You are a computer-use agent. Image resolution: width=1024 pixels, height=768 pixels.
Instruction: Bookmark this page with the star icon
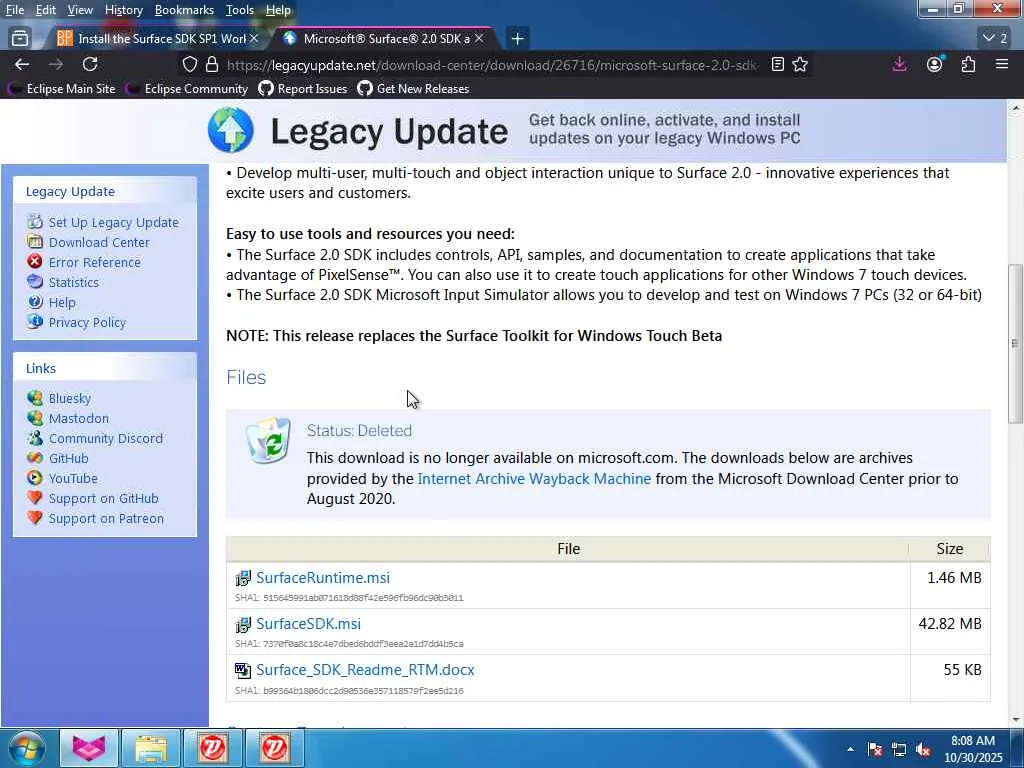click(x=800, y=65)
